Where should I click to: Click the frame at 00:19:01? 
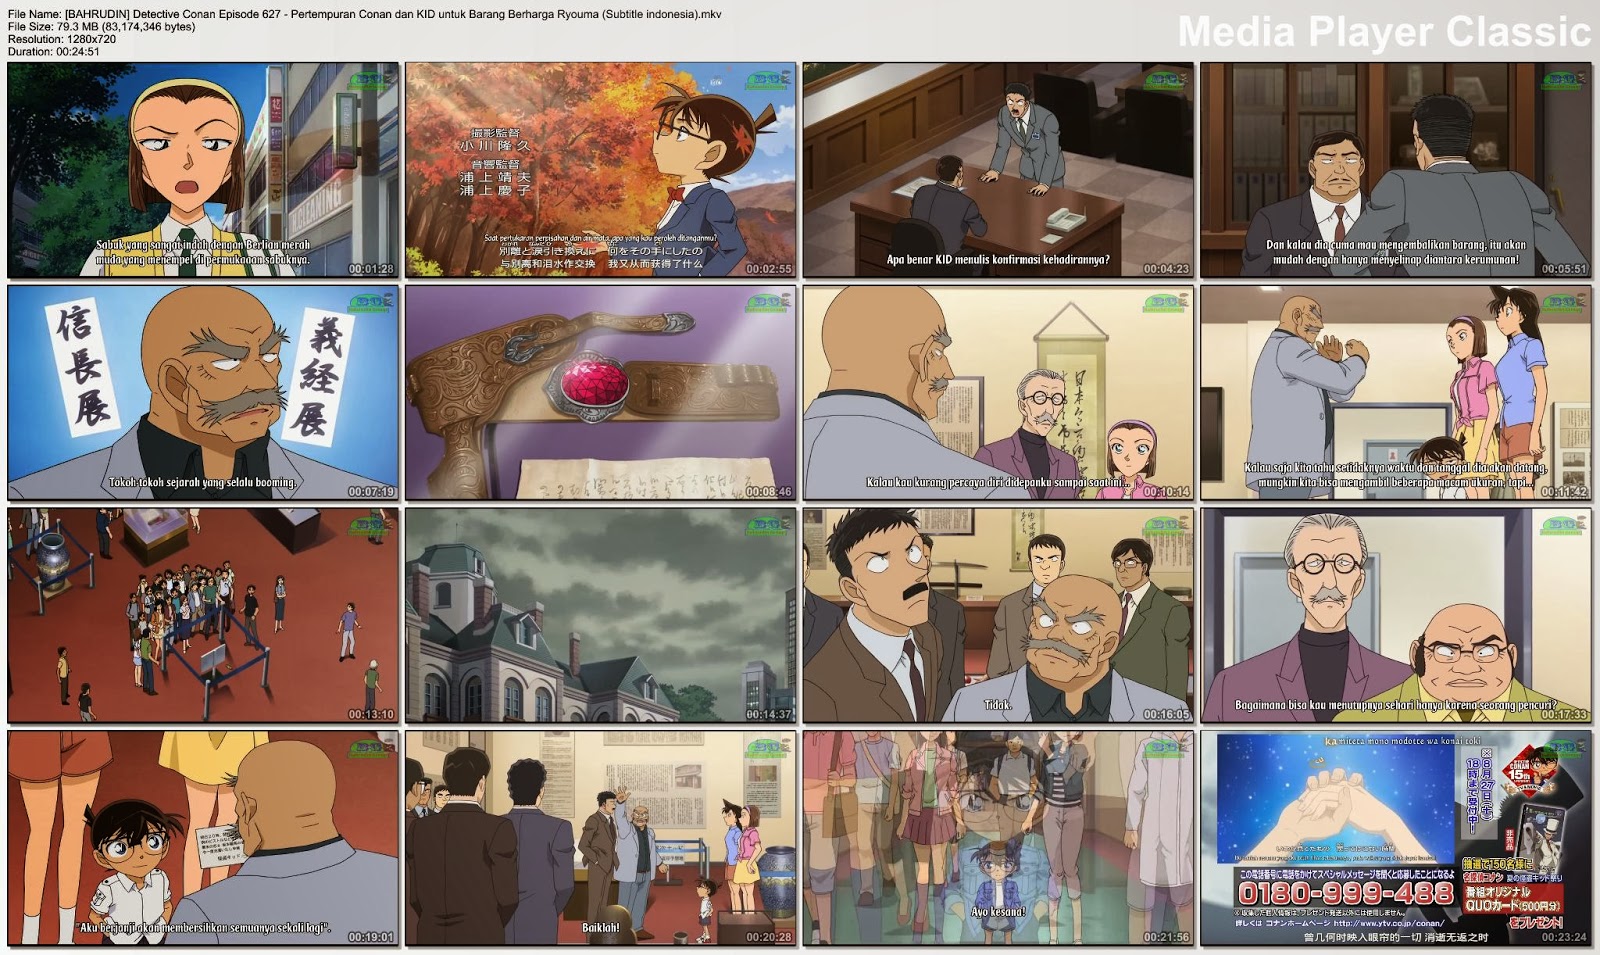203,838
